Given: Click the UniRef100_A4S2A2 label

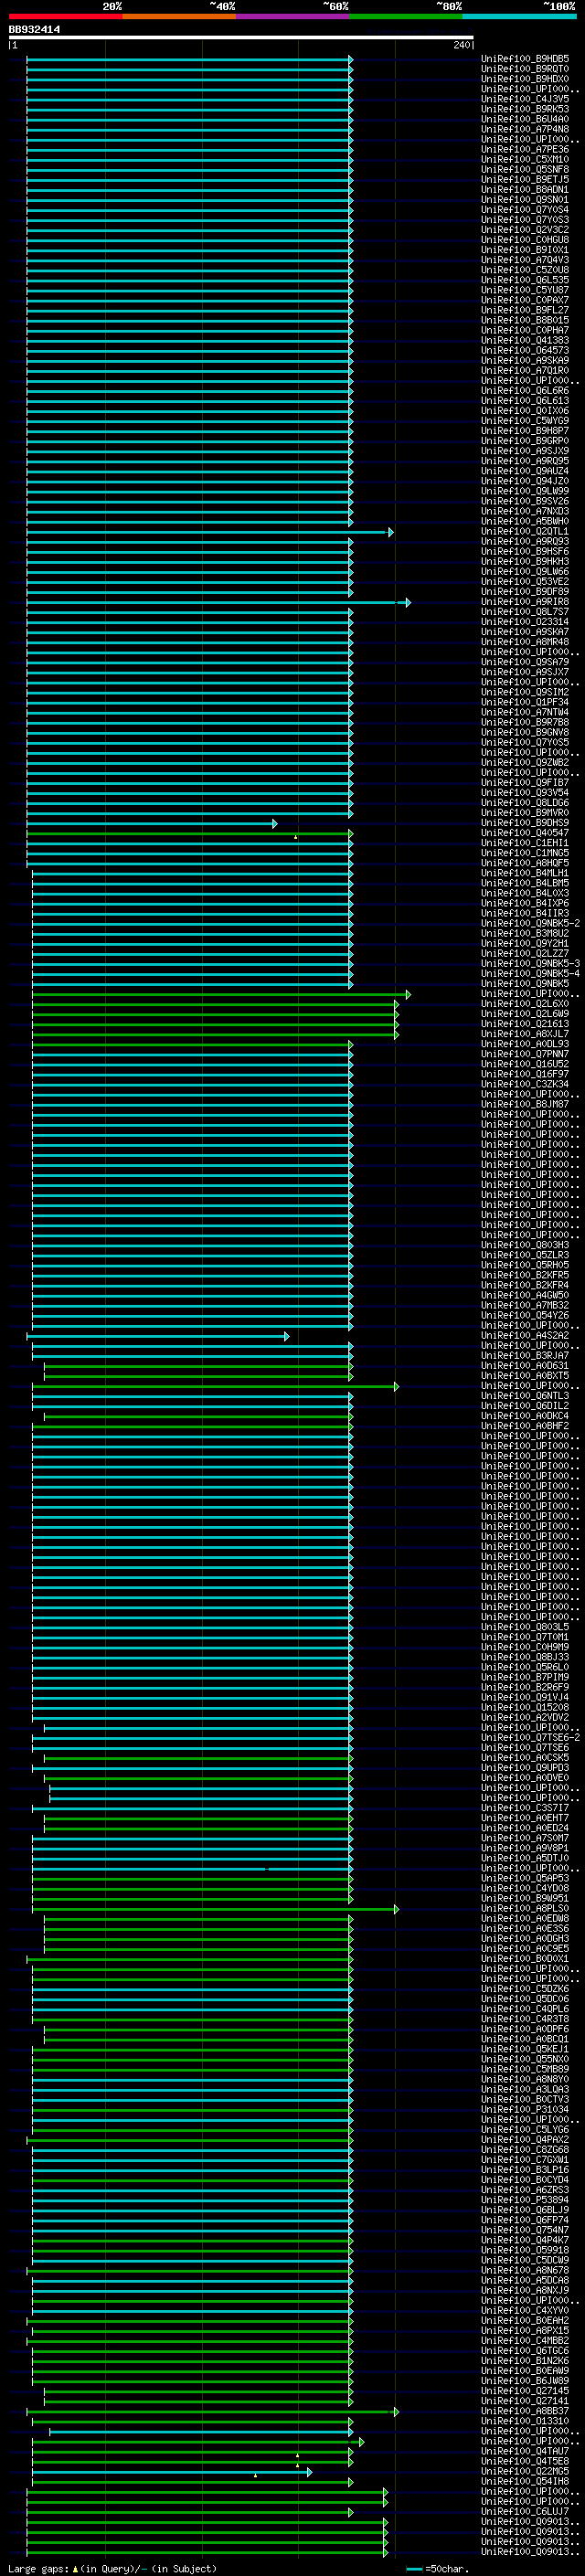Looking at the screenshot, I should 525,1335.
